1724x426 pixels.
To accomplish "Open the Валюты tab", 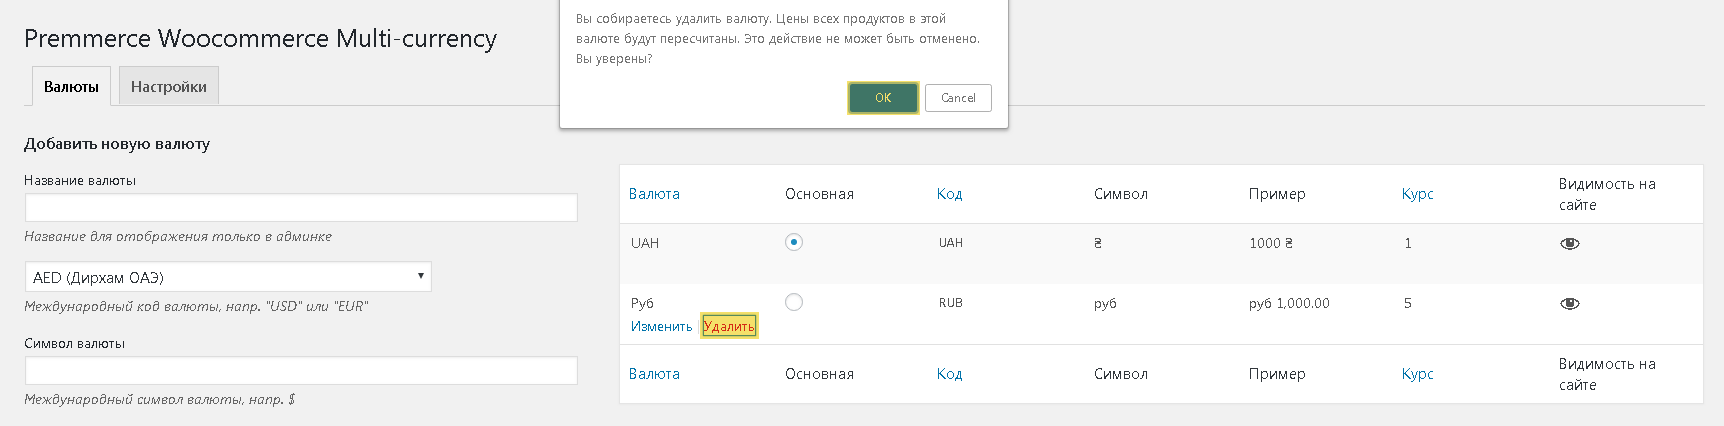I will 71,86.
